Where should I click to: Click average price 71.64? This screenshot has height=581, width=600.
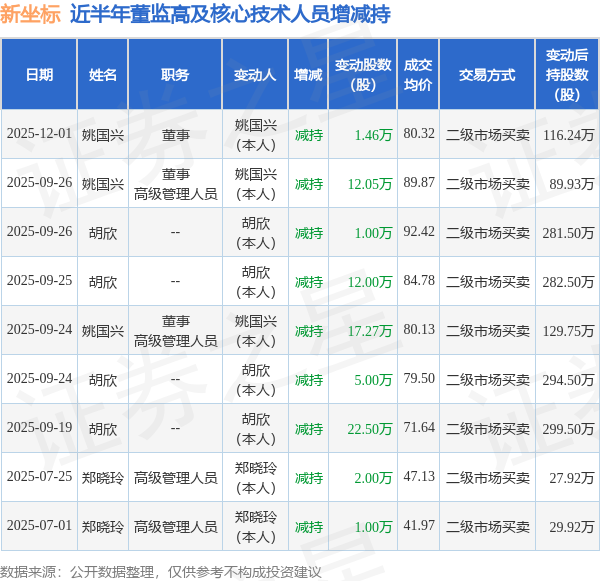419,428
